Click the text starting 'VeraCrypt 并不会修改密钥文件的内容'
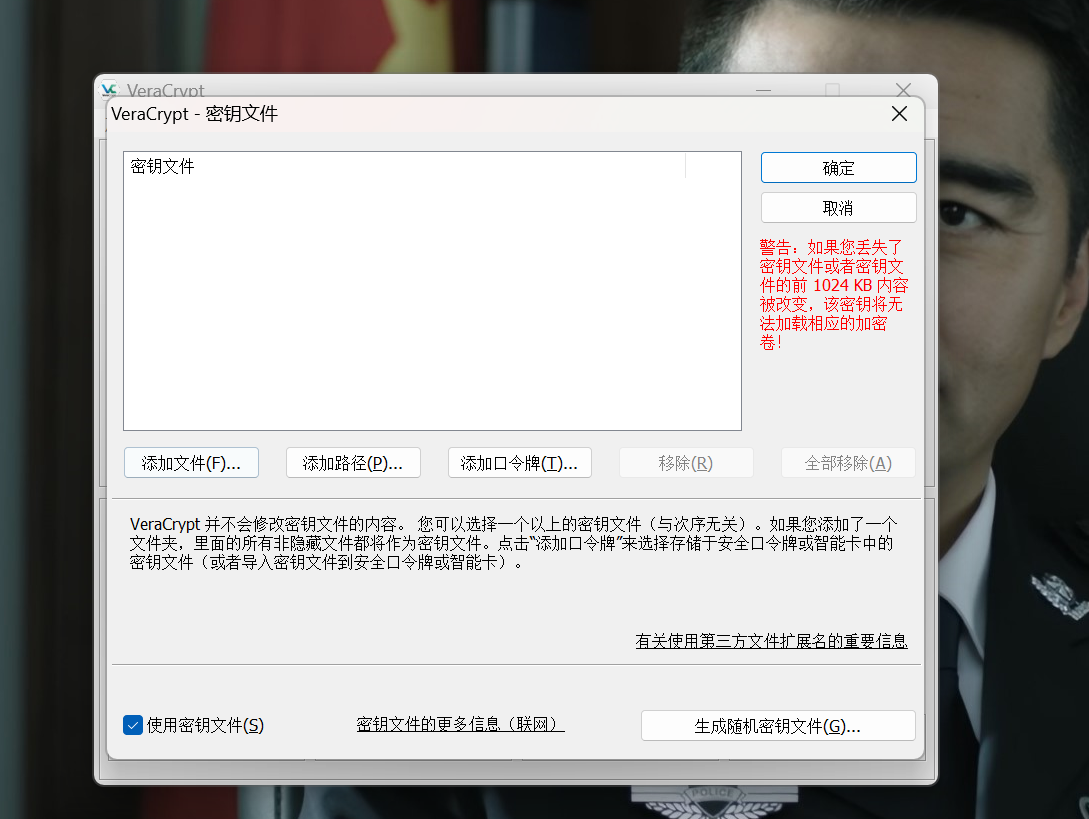 pyautogui.click(x=513, y=543)
